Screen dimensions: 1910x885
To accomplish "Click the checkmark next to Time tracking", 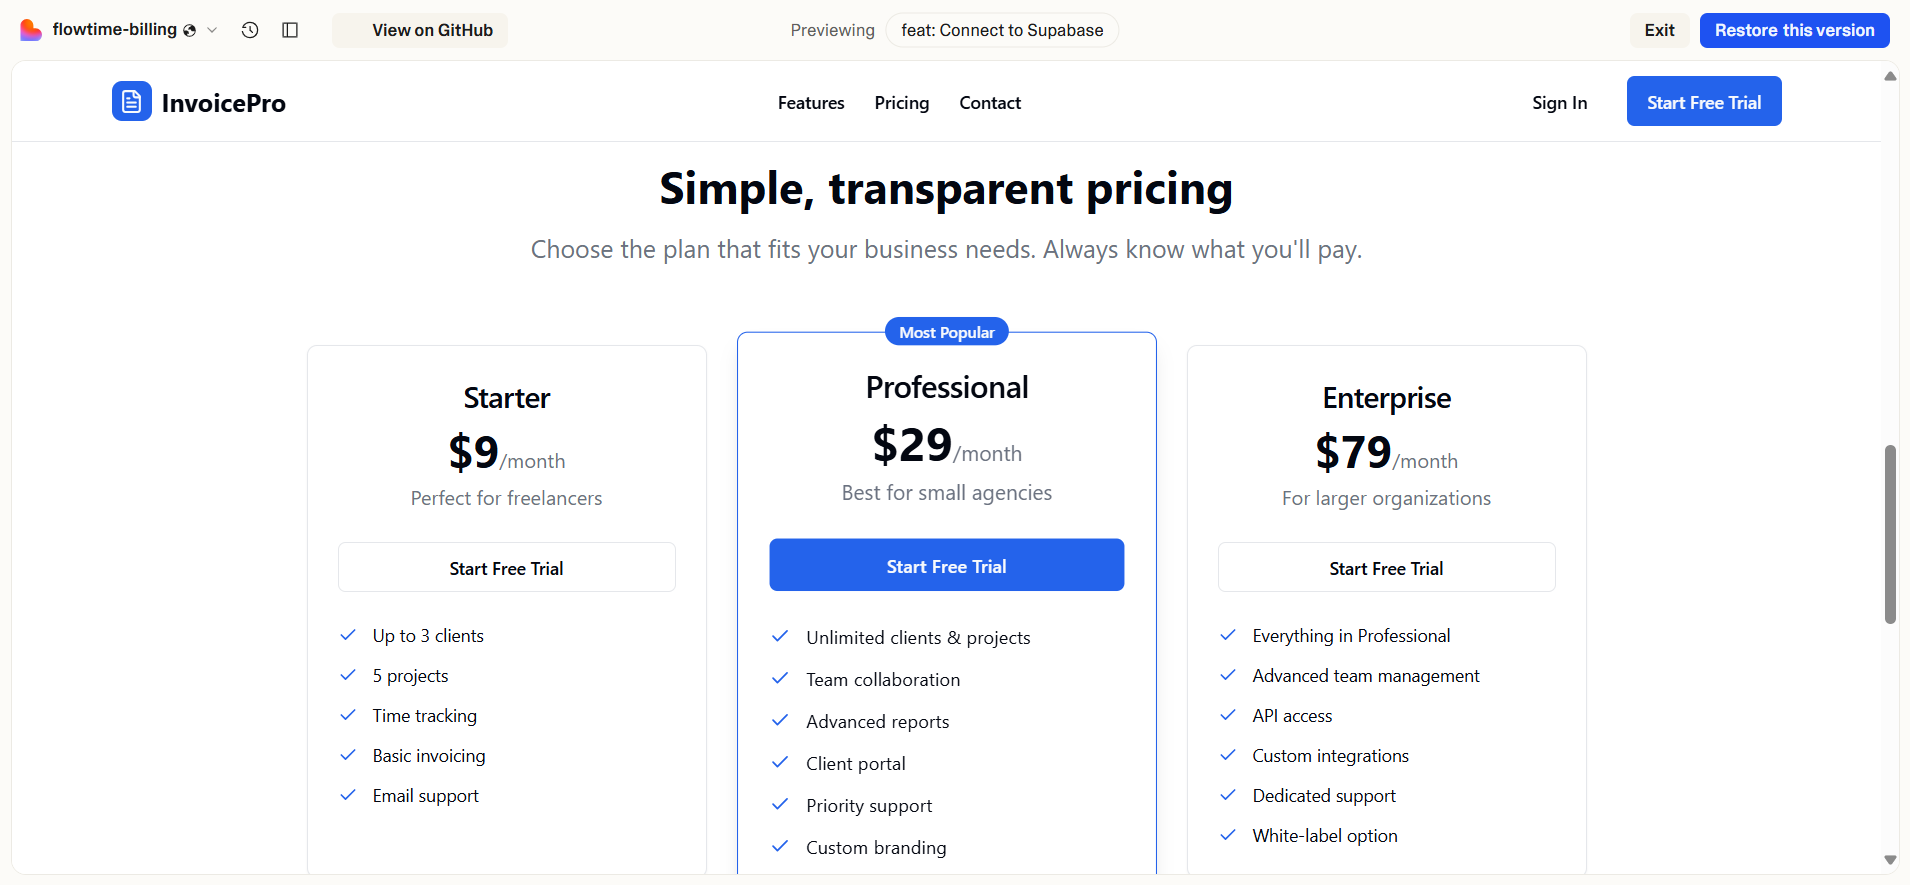I will tap(348, 715).
